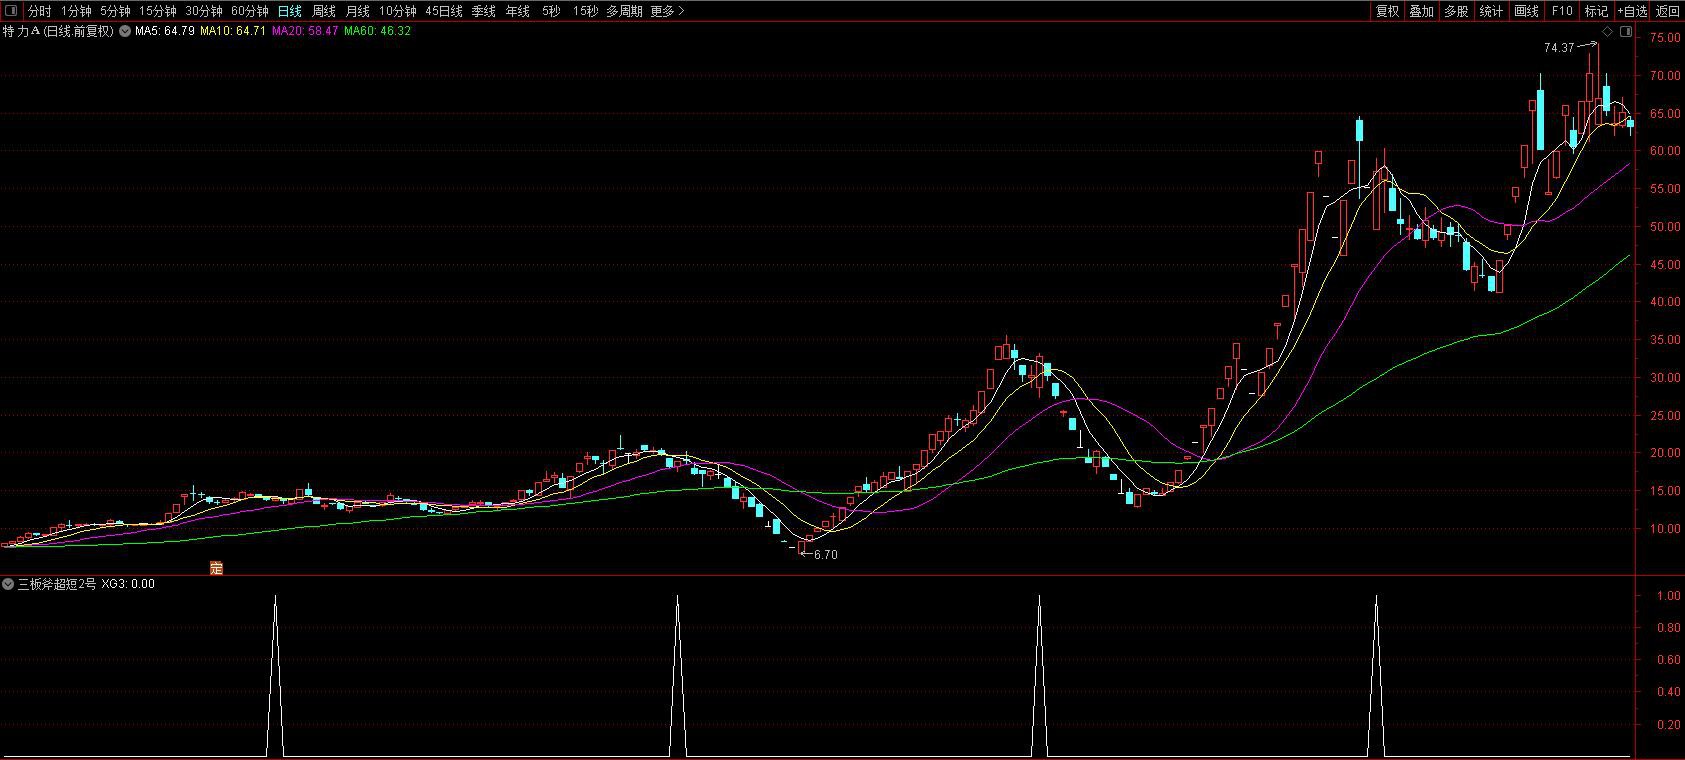This screenshot has width=1685, height=760.
Task: Click the MA20: 58.47 label
Action: click(305, 31)
